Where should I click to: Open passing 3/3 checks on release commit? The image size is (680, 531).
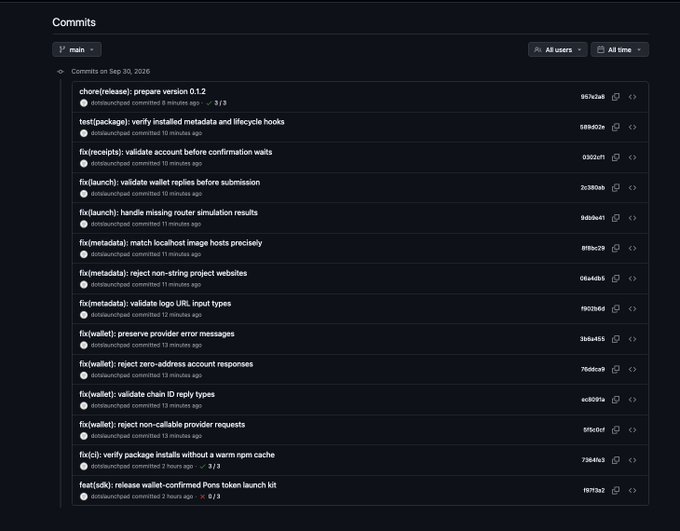point(216,103)
